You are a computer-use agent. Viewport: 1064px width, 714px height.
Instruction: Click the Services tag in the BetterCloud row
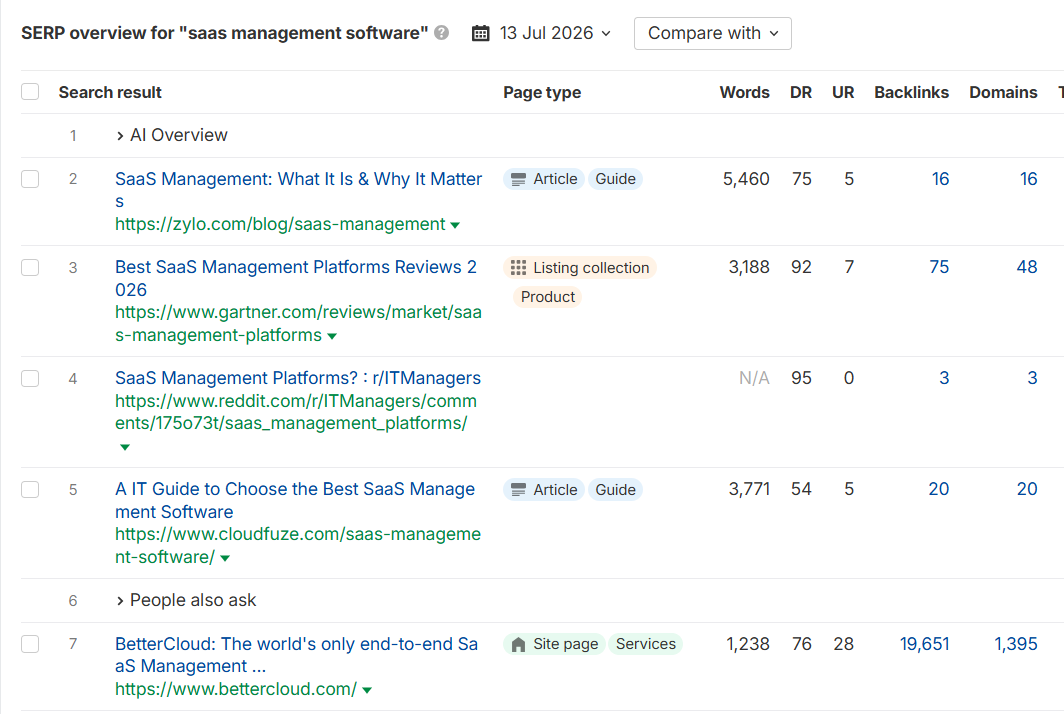pyautogui.click(x=645, y=644)
